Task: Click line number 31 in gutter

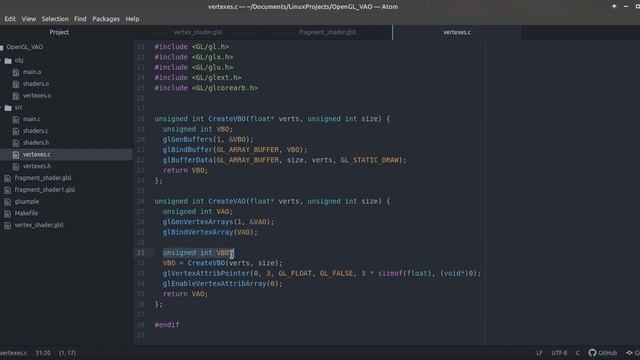Action: (x=140, y=253)
